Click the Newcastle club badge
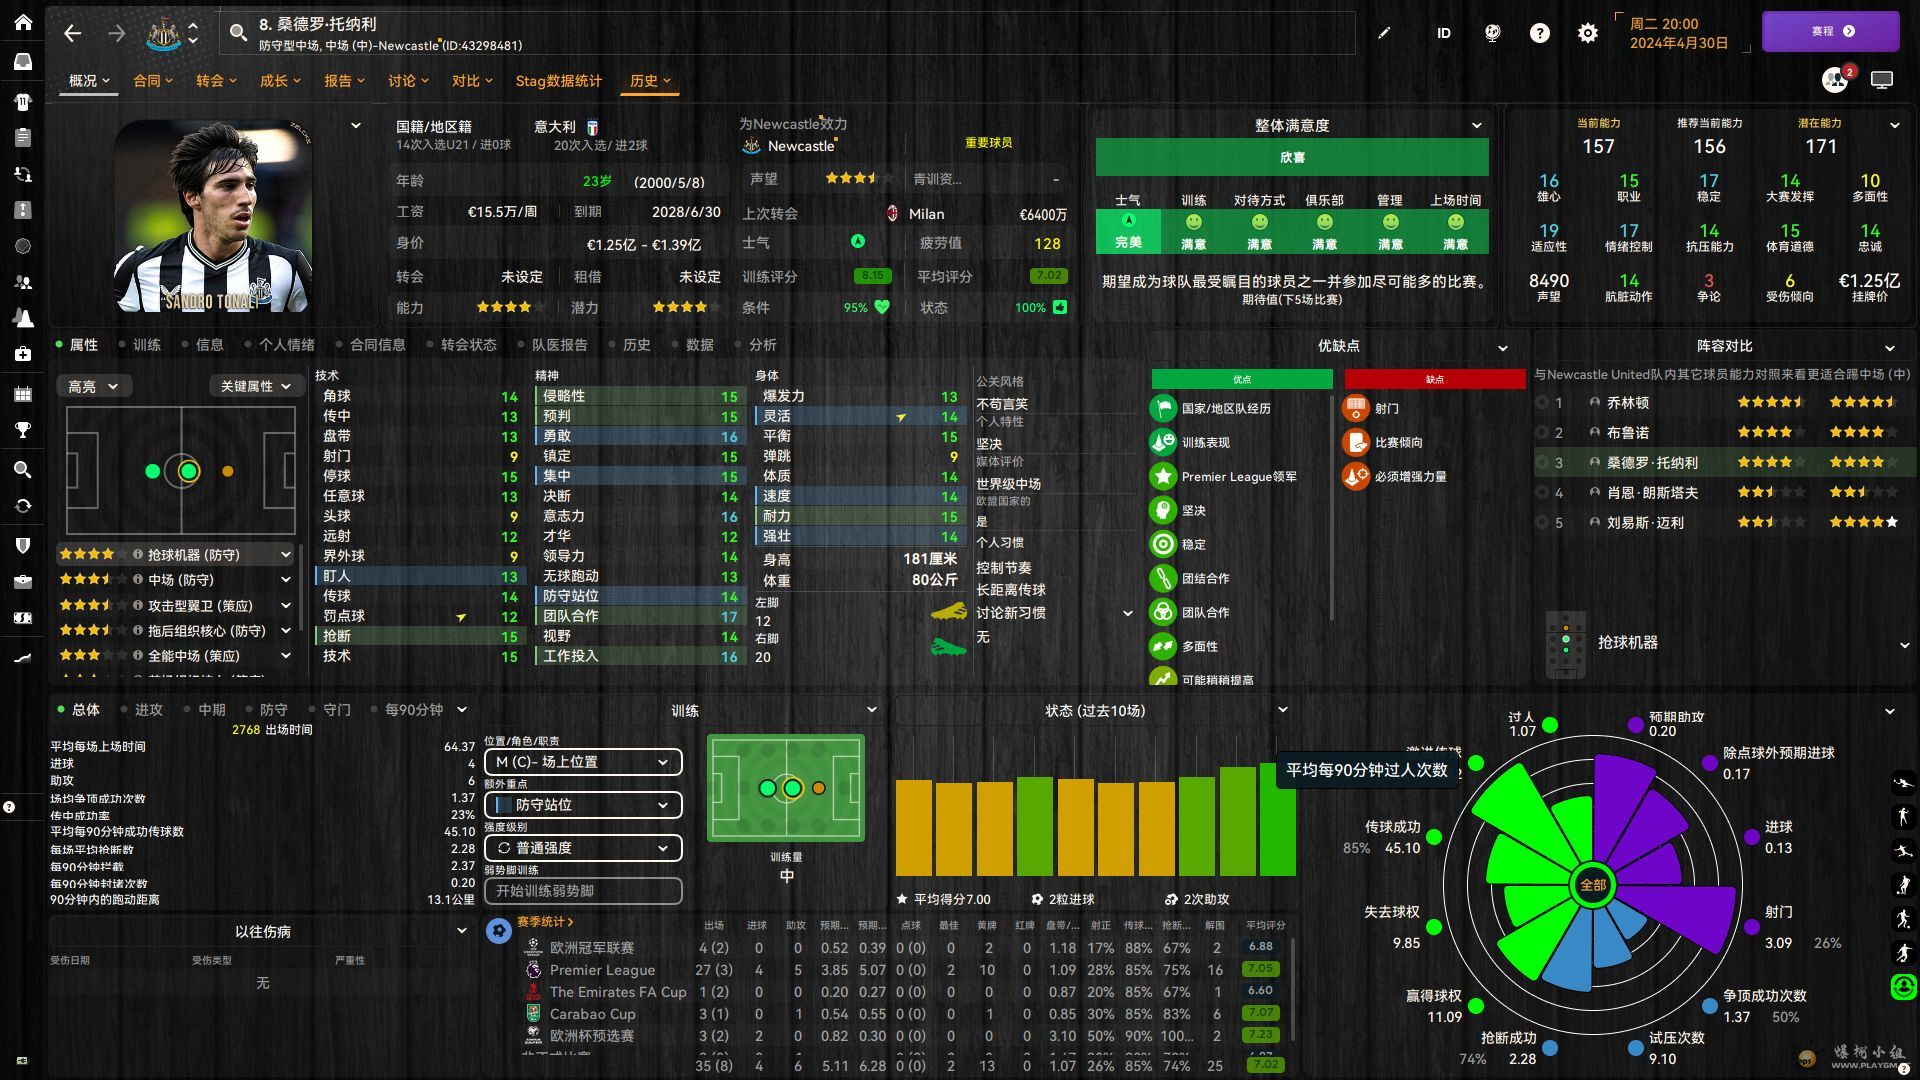 coord(164,33)
